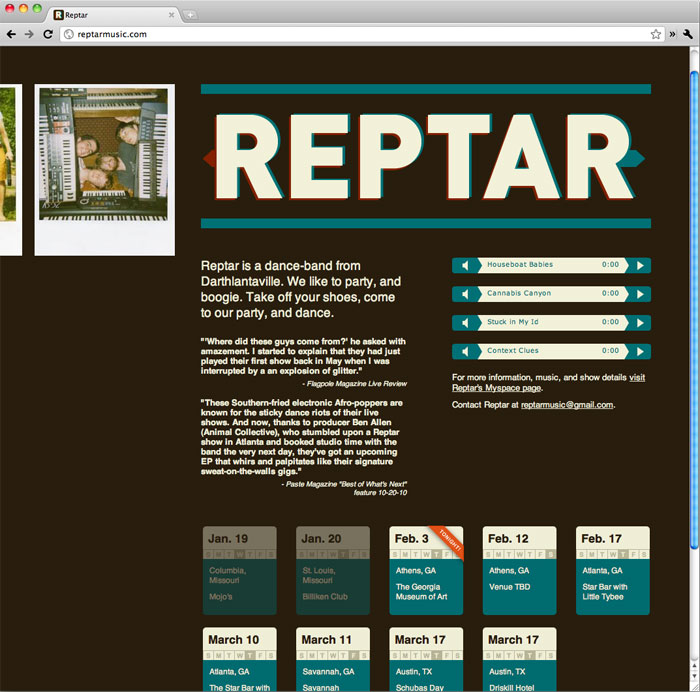The image size is (700, 692).
Task: Mute the Stuck In My Id player
Action: click(465, 322)
